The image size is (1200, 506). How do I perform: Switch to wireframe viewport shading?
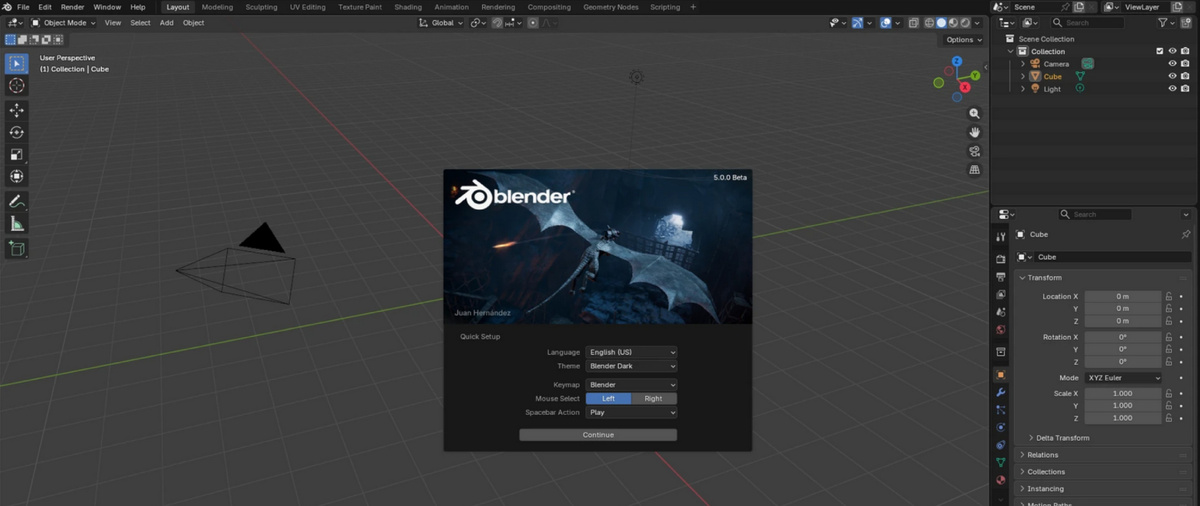click(x=929, y=22)
